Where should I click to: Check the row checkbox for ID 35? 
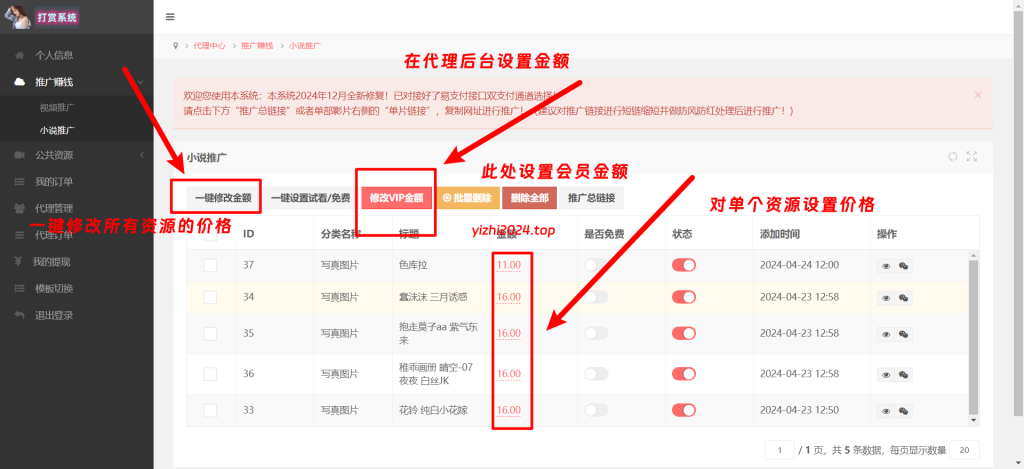(x=210, y=333)
